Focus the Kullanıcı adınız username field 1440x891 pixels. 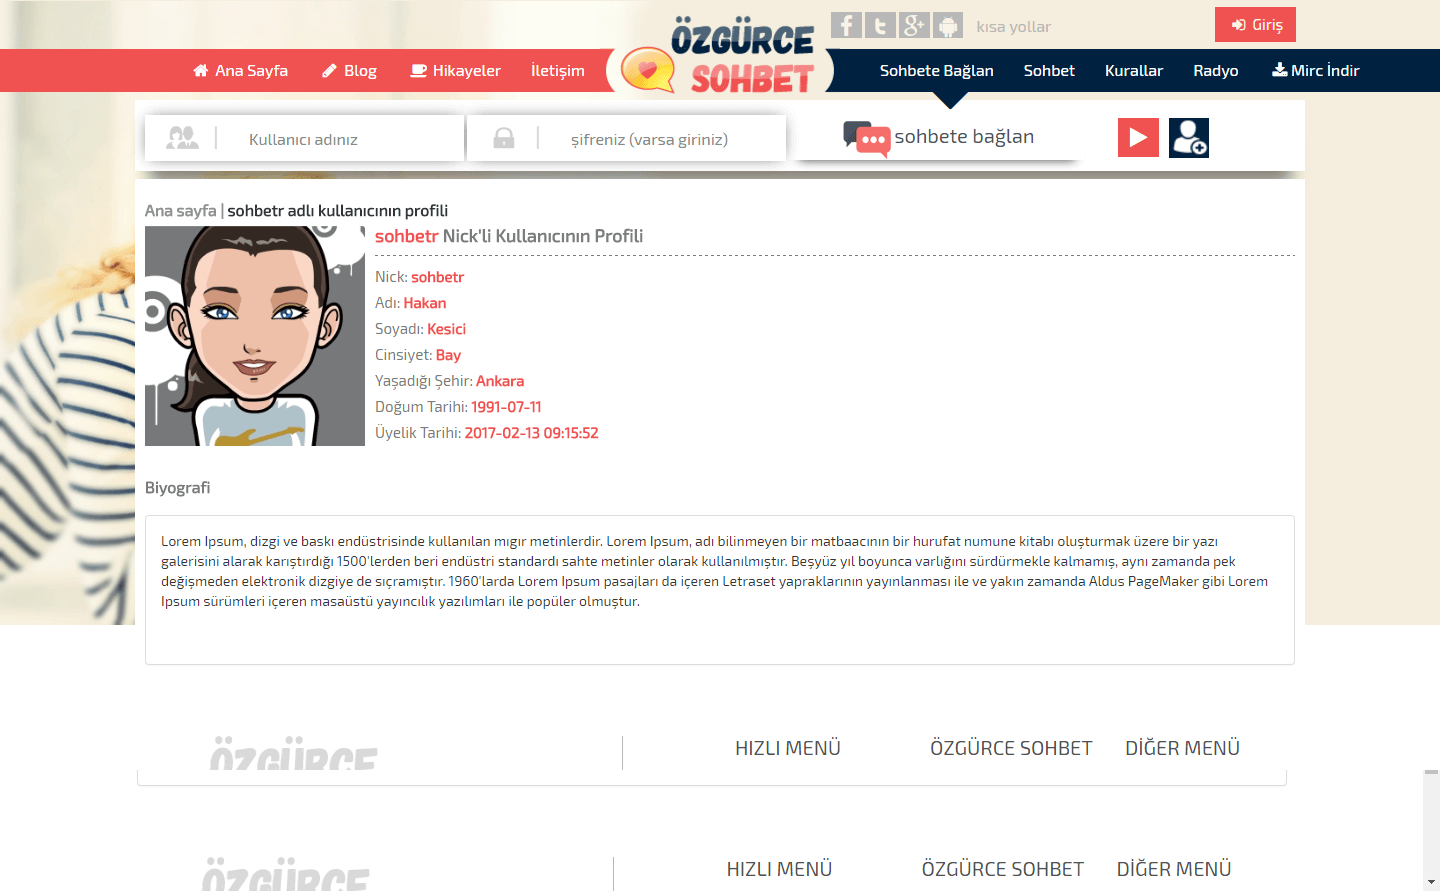(340, 139)
